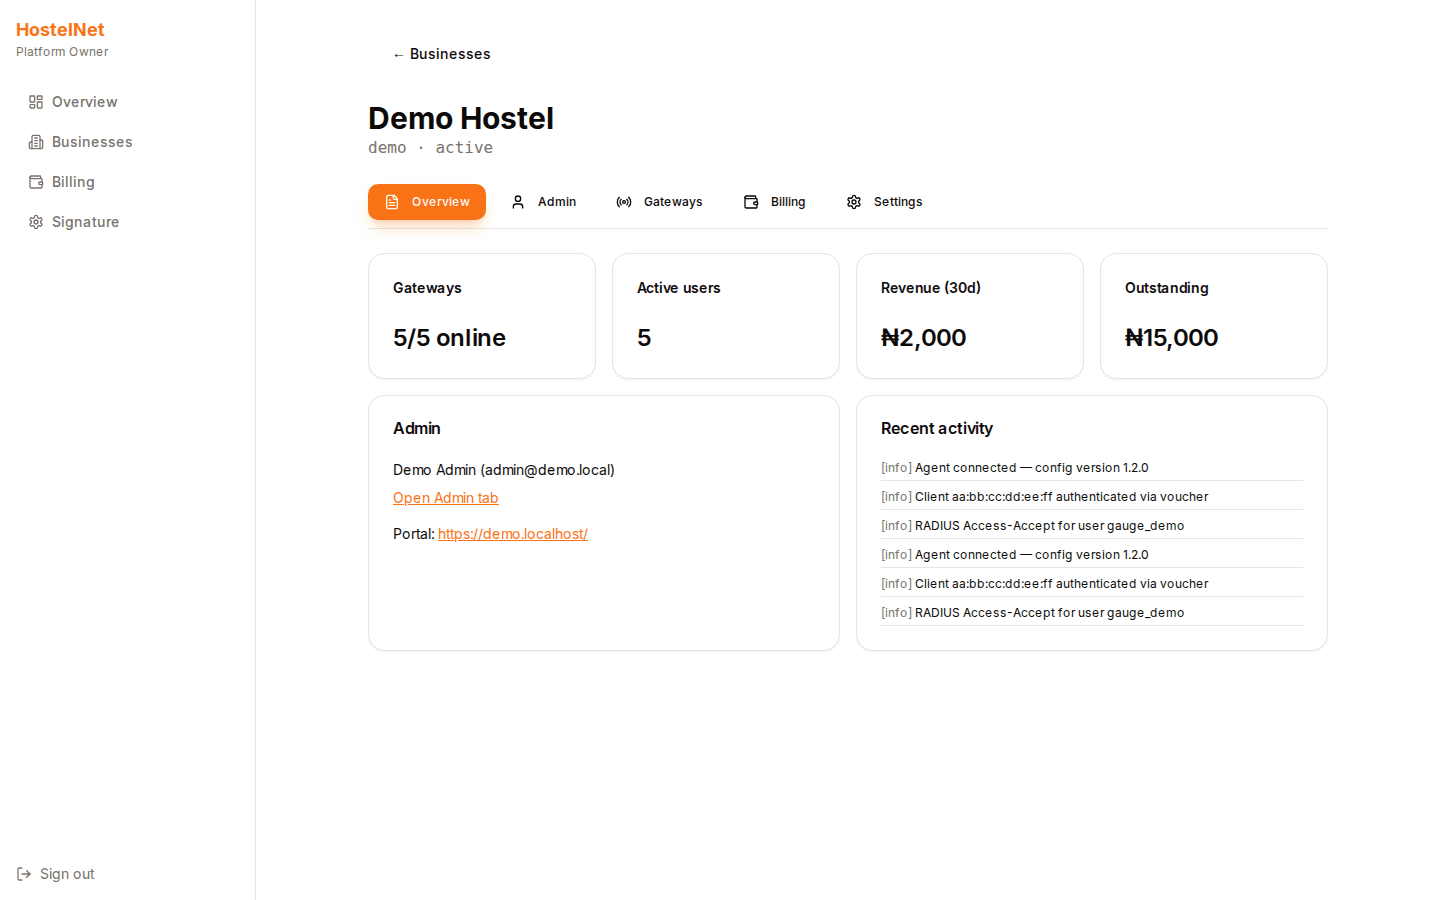Click the document icon on Overview tab

(392, 202)
